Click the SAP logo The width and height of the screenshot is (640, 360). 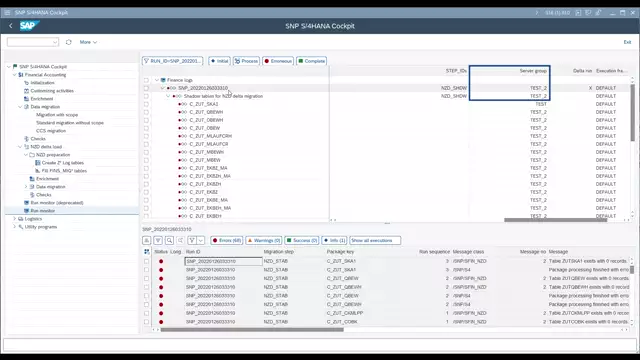[29, 26]
